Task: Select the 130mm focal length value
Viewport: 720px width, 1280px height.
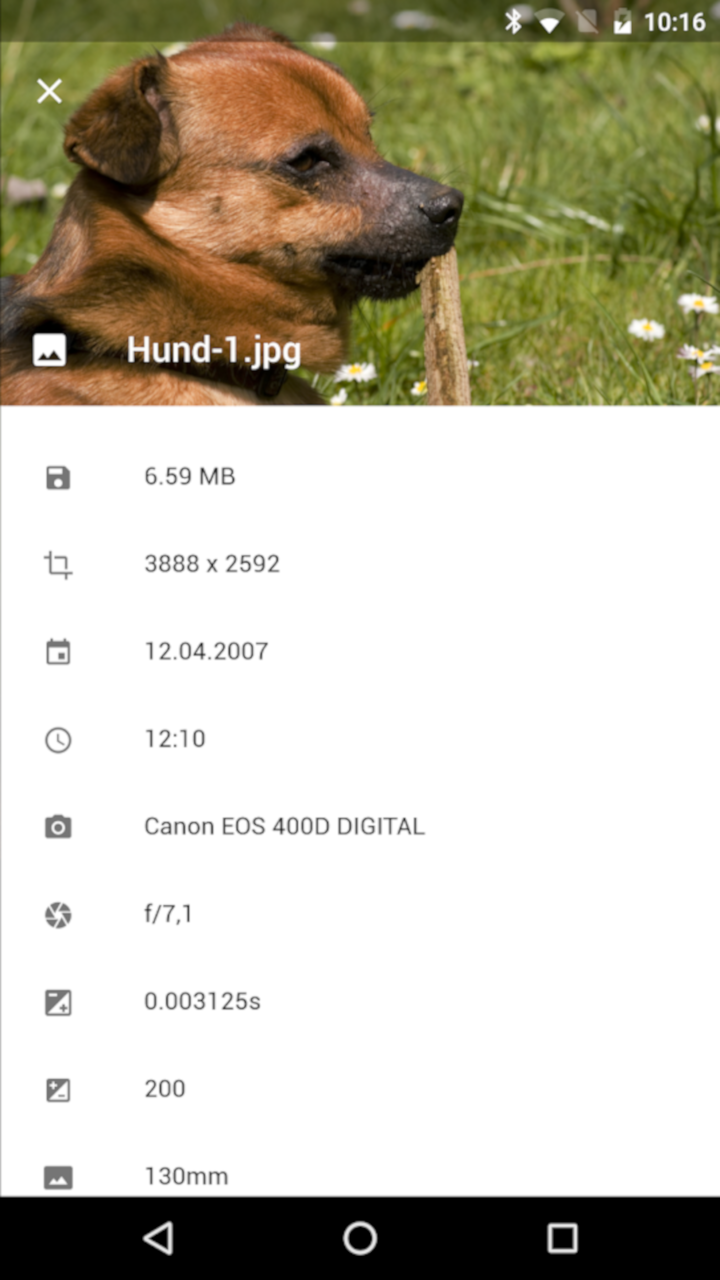Action: coord(186,1177)
